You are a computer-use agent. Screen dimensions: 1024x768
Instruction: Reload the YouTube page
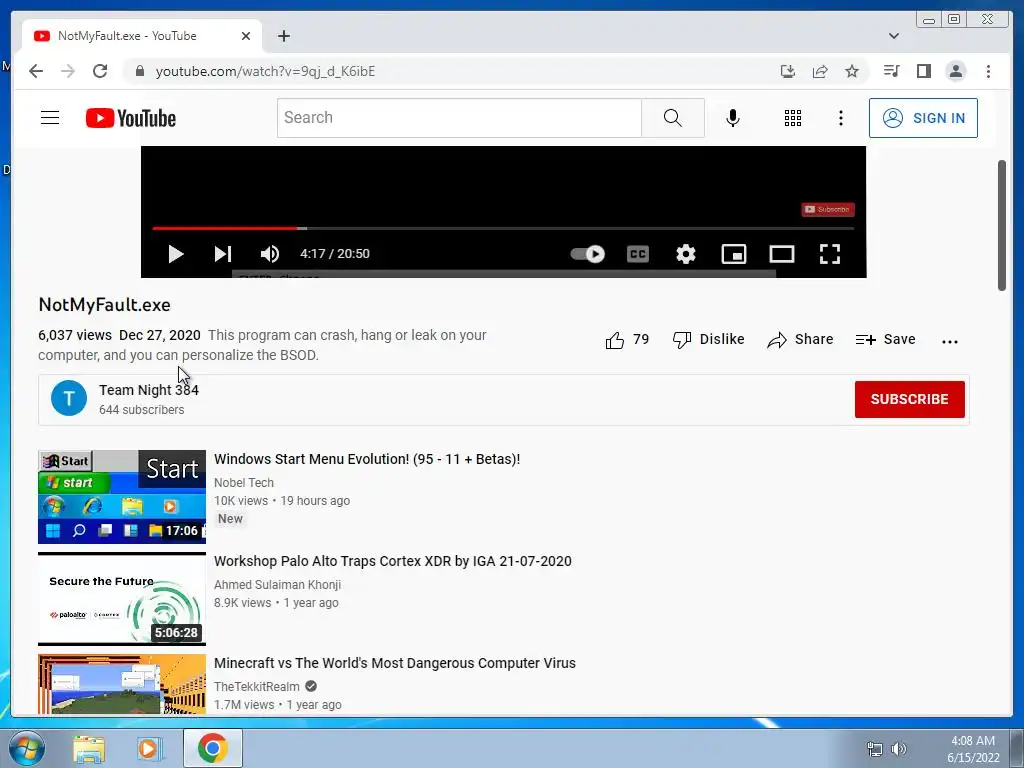(x=100, y=71)
